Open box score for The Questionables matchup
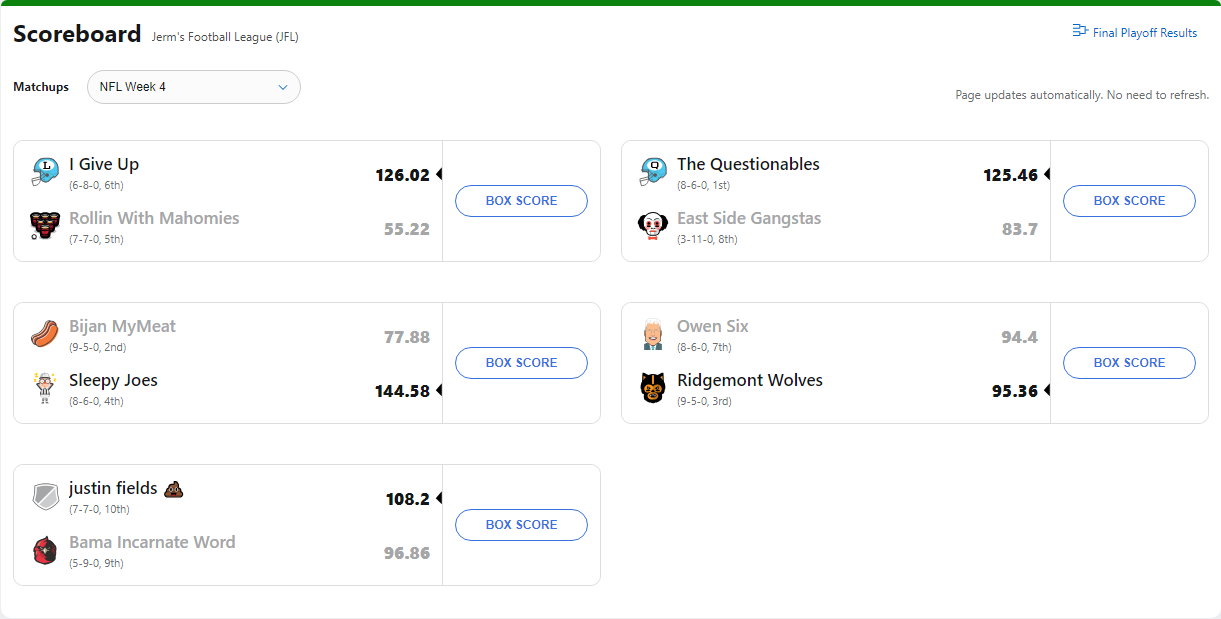The height and width of the screenshot is (619, 1221). 1129,201
